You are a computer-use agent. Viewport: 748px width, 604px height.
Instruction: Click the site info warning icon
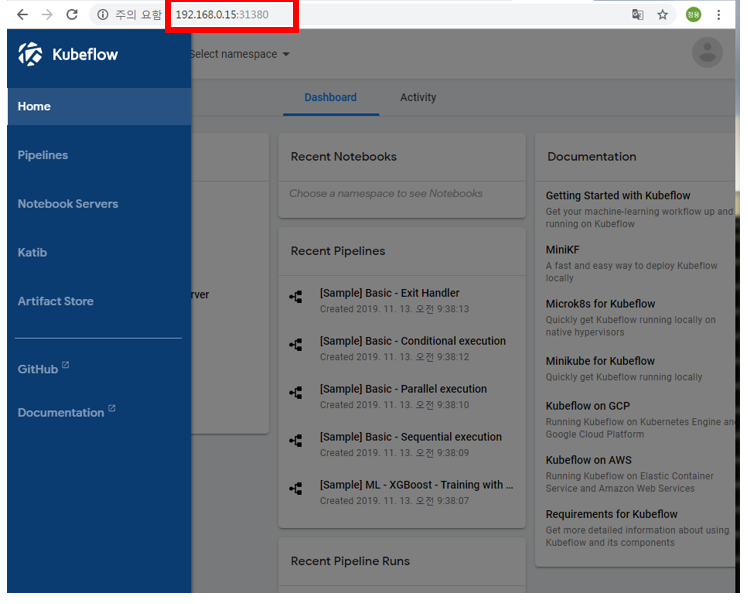103,15
